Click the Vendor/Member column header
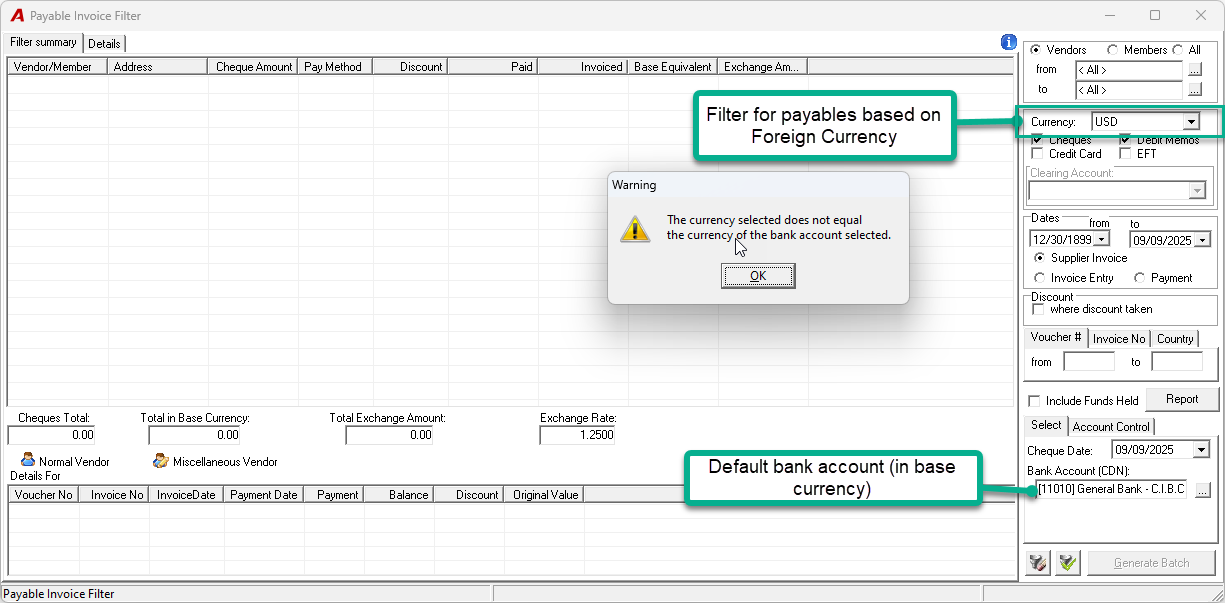1225x603 pixels. coord(58,67)
